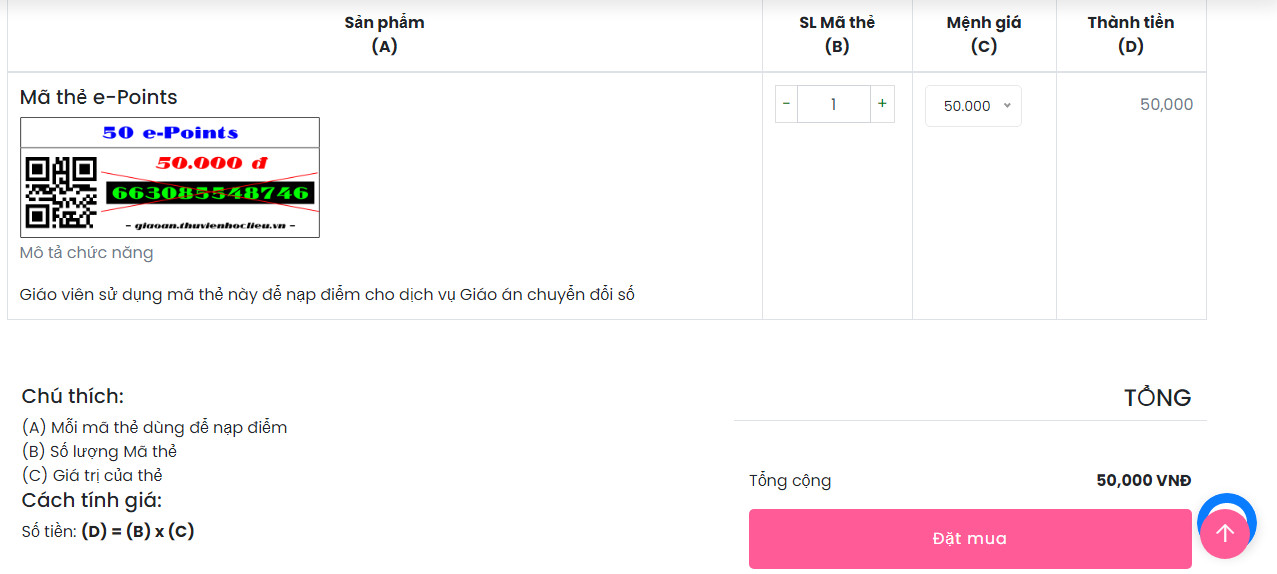
Task: Click the Sản phẩm (A) column header
Action: [385, 34]
